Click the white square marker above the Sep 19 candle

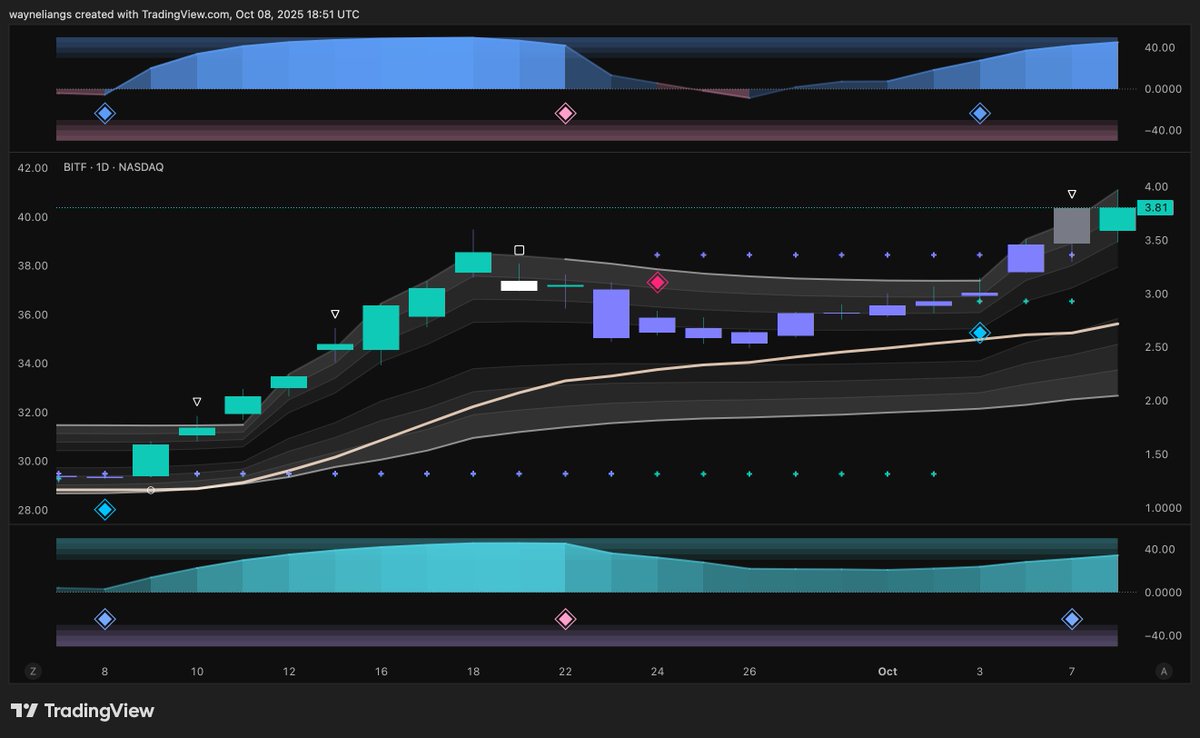519,250
